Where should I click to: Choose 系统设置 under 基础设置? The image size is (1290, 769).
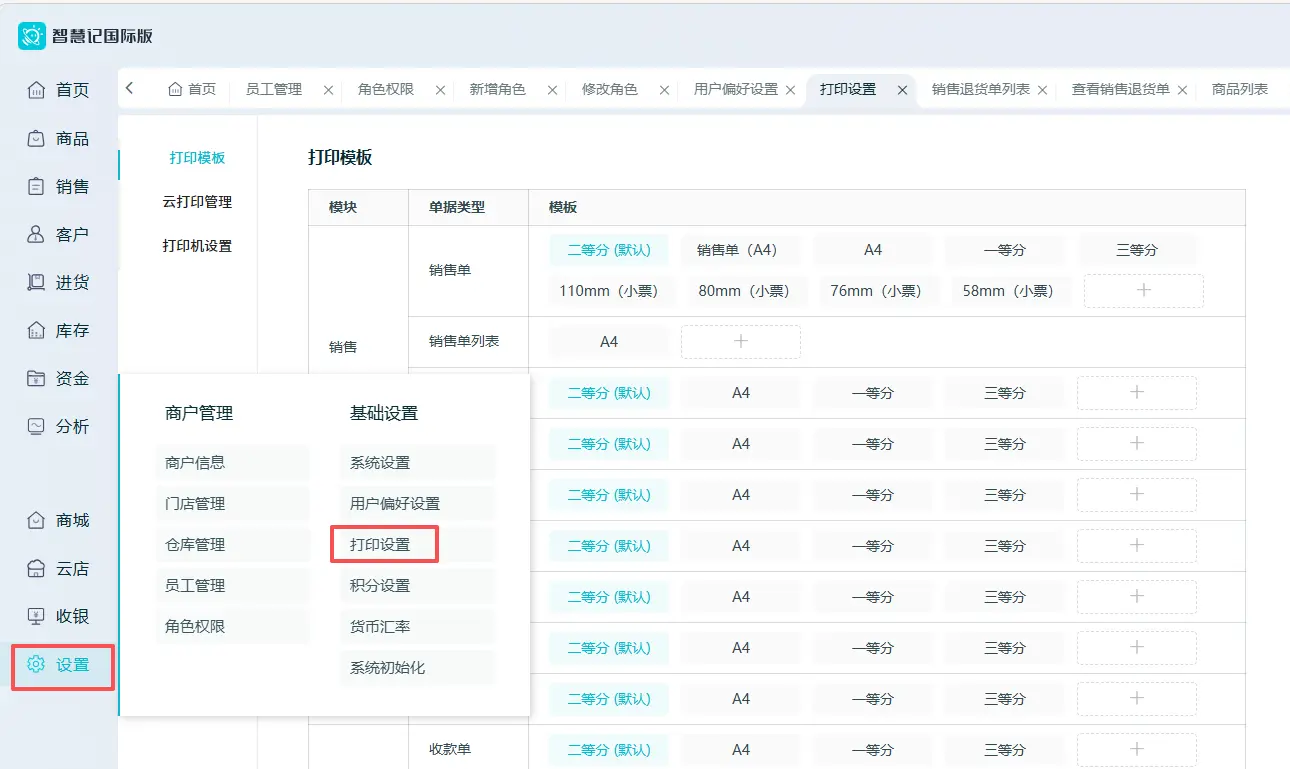click(417, 463)
